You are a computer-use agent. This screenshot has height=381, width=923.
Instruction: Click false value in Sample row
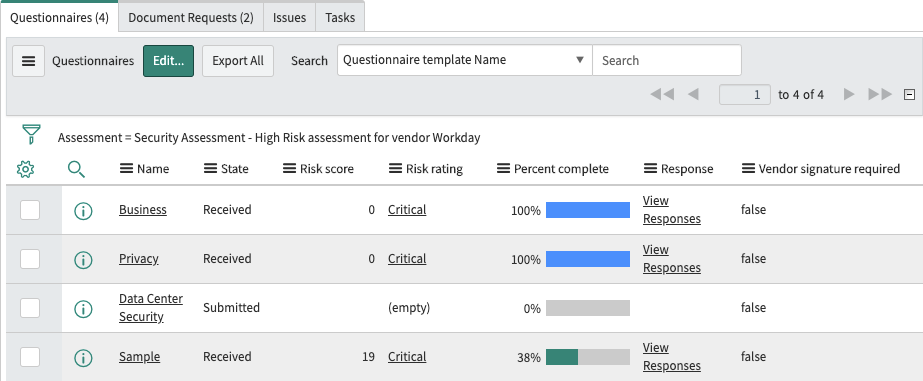click(x=753, y=356)
